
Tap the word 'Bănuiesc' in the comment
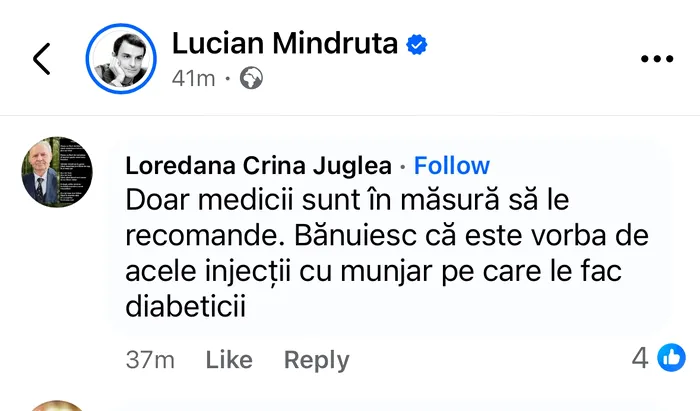click(304, 237)
